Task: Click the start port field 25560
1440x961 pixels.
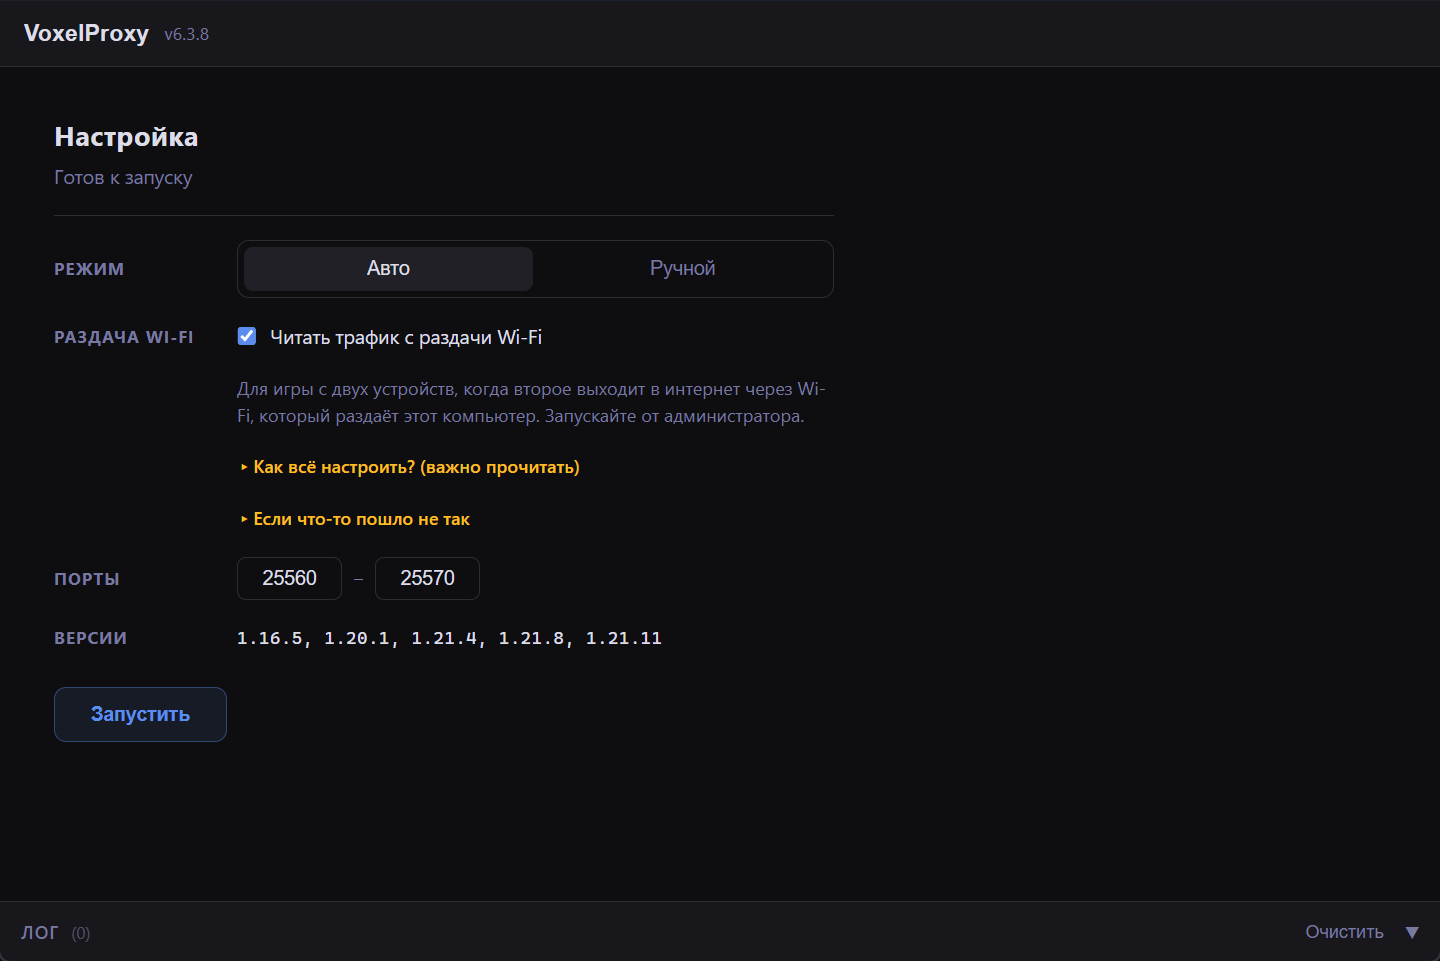Action: [289, 578]
